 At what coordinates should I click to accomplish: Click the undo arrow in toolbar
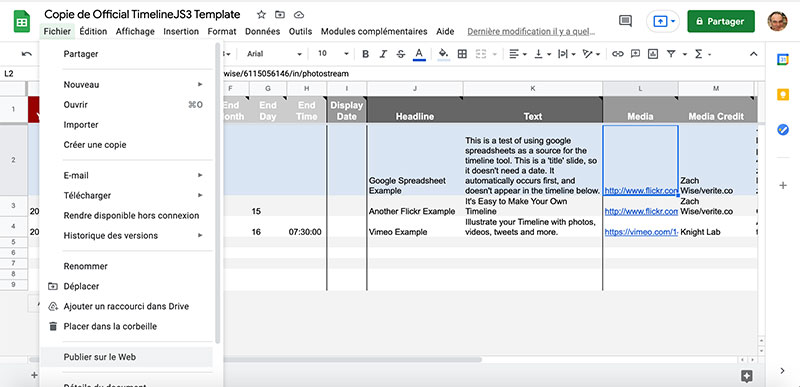(27, 54)
